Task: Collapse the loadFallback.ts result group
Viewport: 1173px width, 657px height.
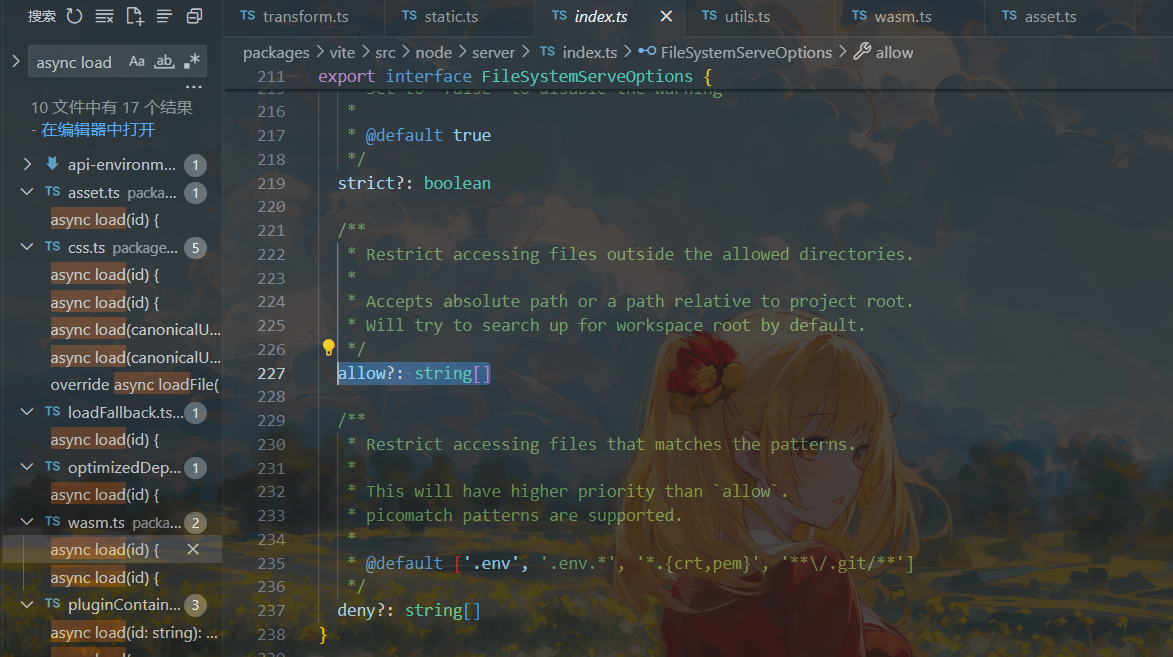Action: 27,412
